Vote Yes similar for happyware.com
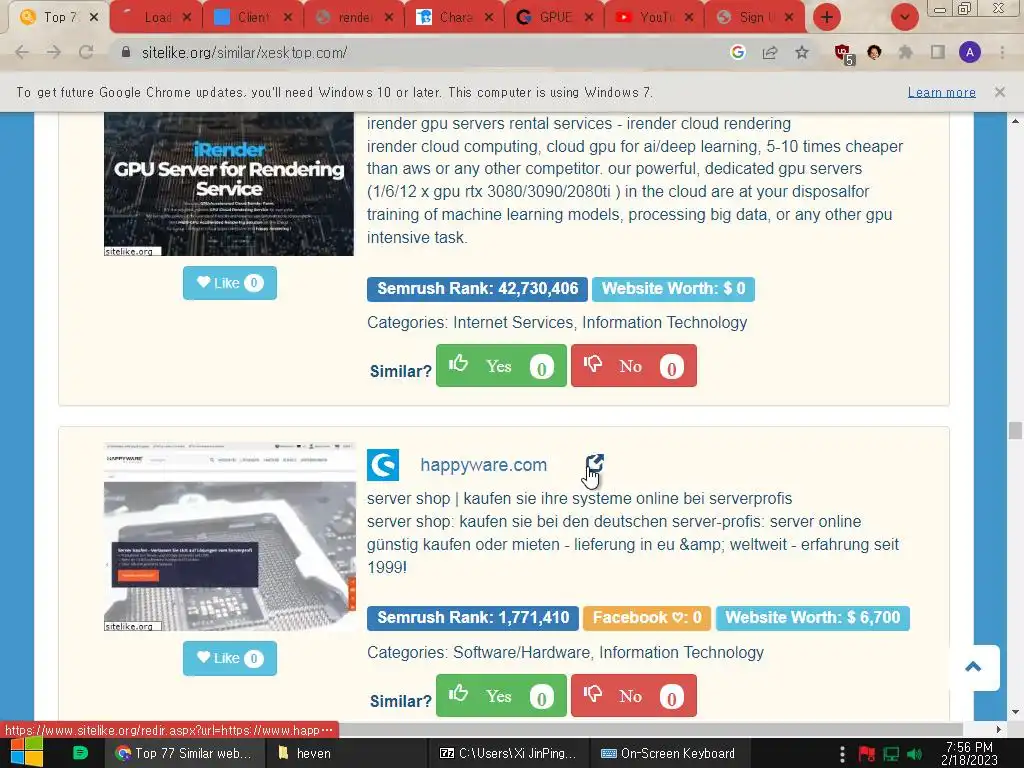This screenshot has height=768, width=1024. 501,696
